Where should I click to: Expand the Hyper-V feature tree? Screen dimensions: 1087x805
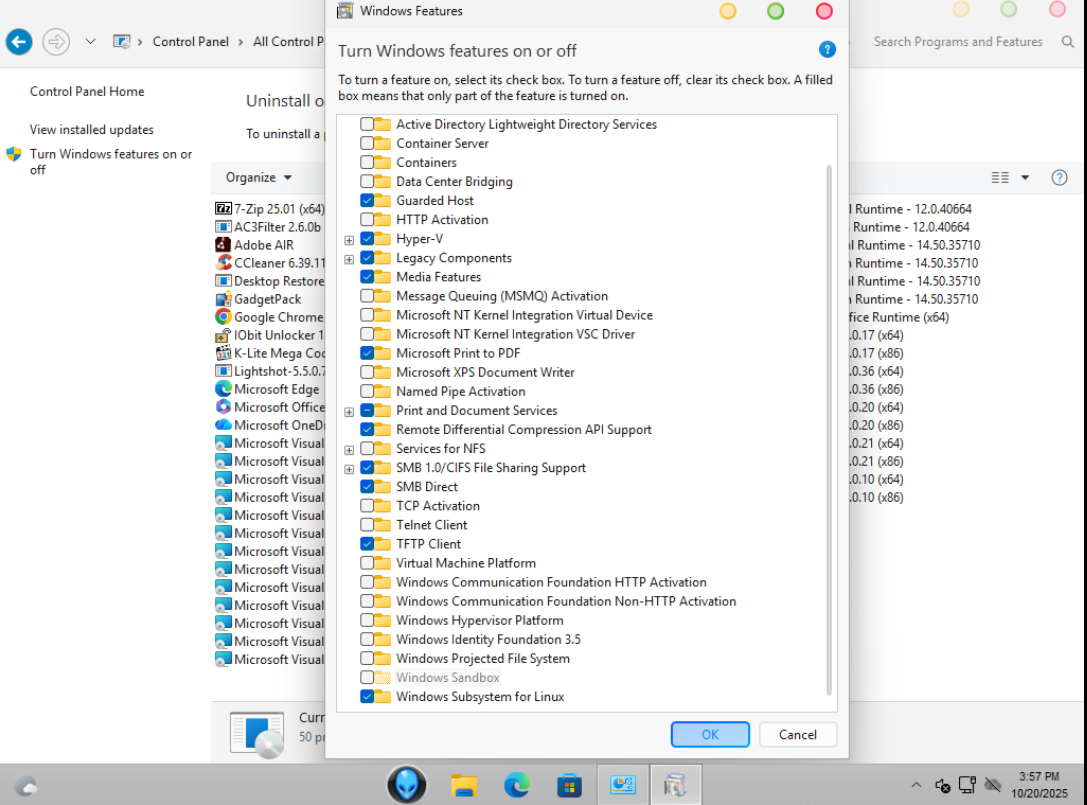(x=349, y=240)
